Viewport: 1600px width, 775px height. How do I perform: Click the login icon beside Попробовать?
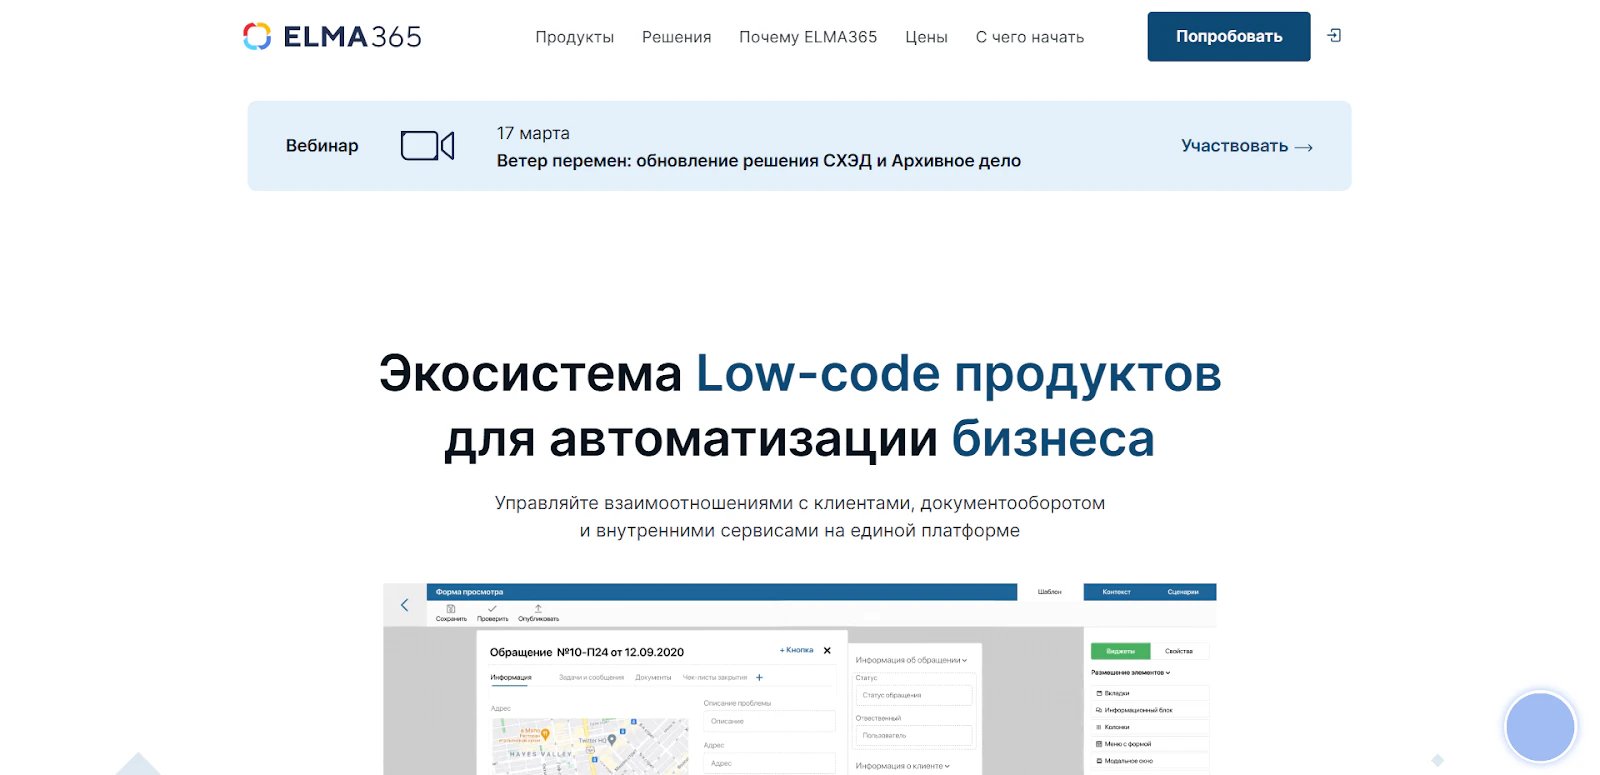click(1334, 36)
